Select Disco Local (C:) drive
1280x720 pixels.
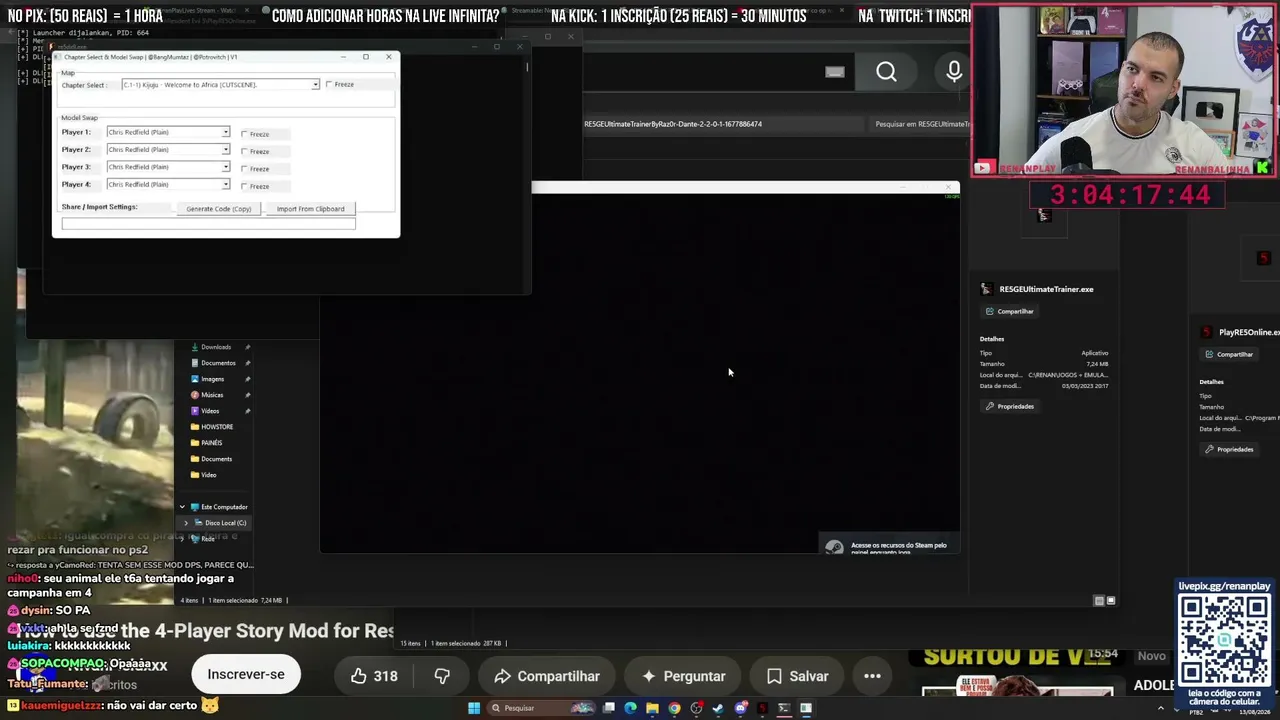tap(225, 523)
